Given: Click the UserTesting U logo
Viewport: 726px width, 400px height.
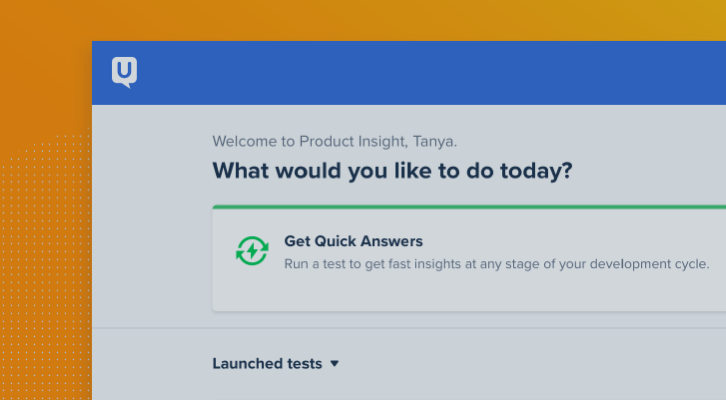Looking at the screenshot, I should click(x=124, y=72).
